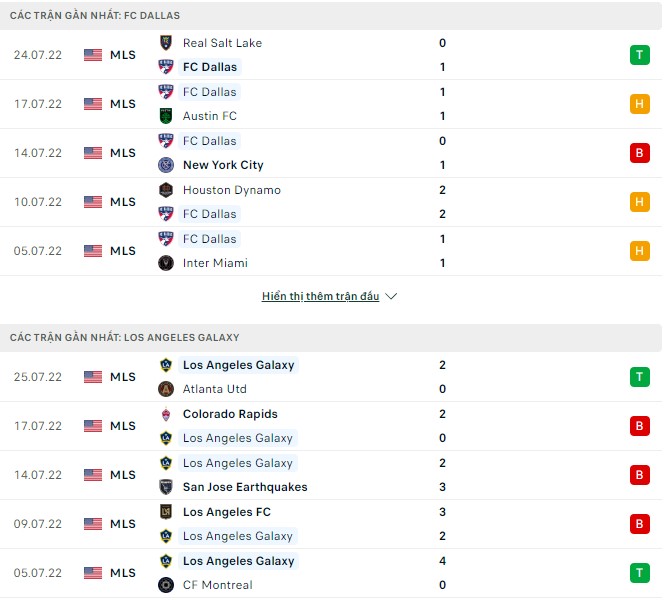Click 'Hiển thị thêm trận đấu' link
Viewport: 667px width, 600px height.
[320, 297]
